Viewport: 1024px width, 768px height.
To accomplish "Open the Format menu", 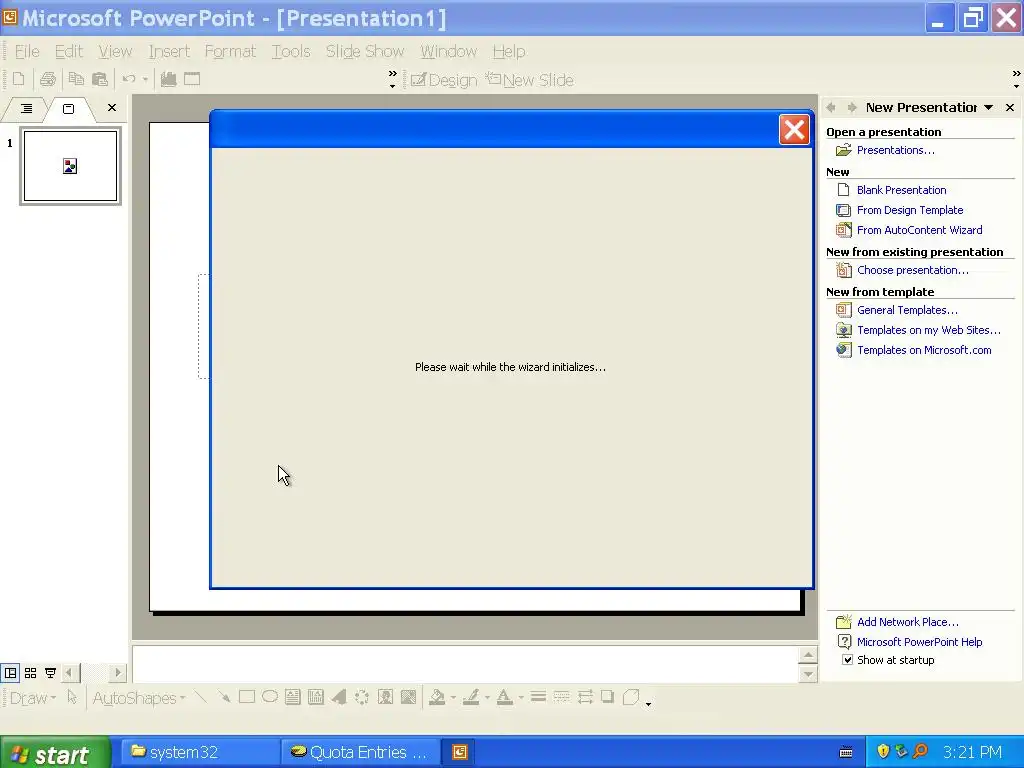I will 230,51.
